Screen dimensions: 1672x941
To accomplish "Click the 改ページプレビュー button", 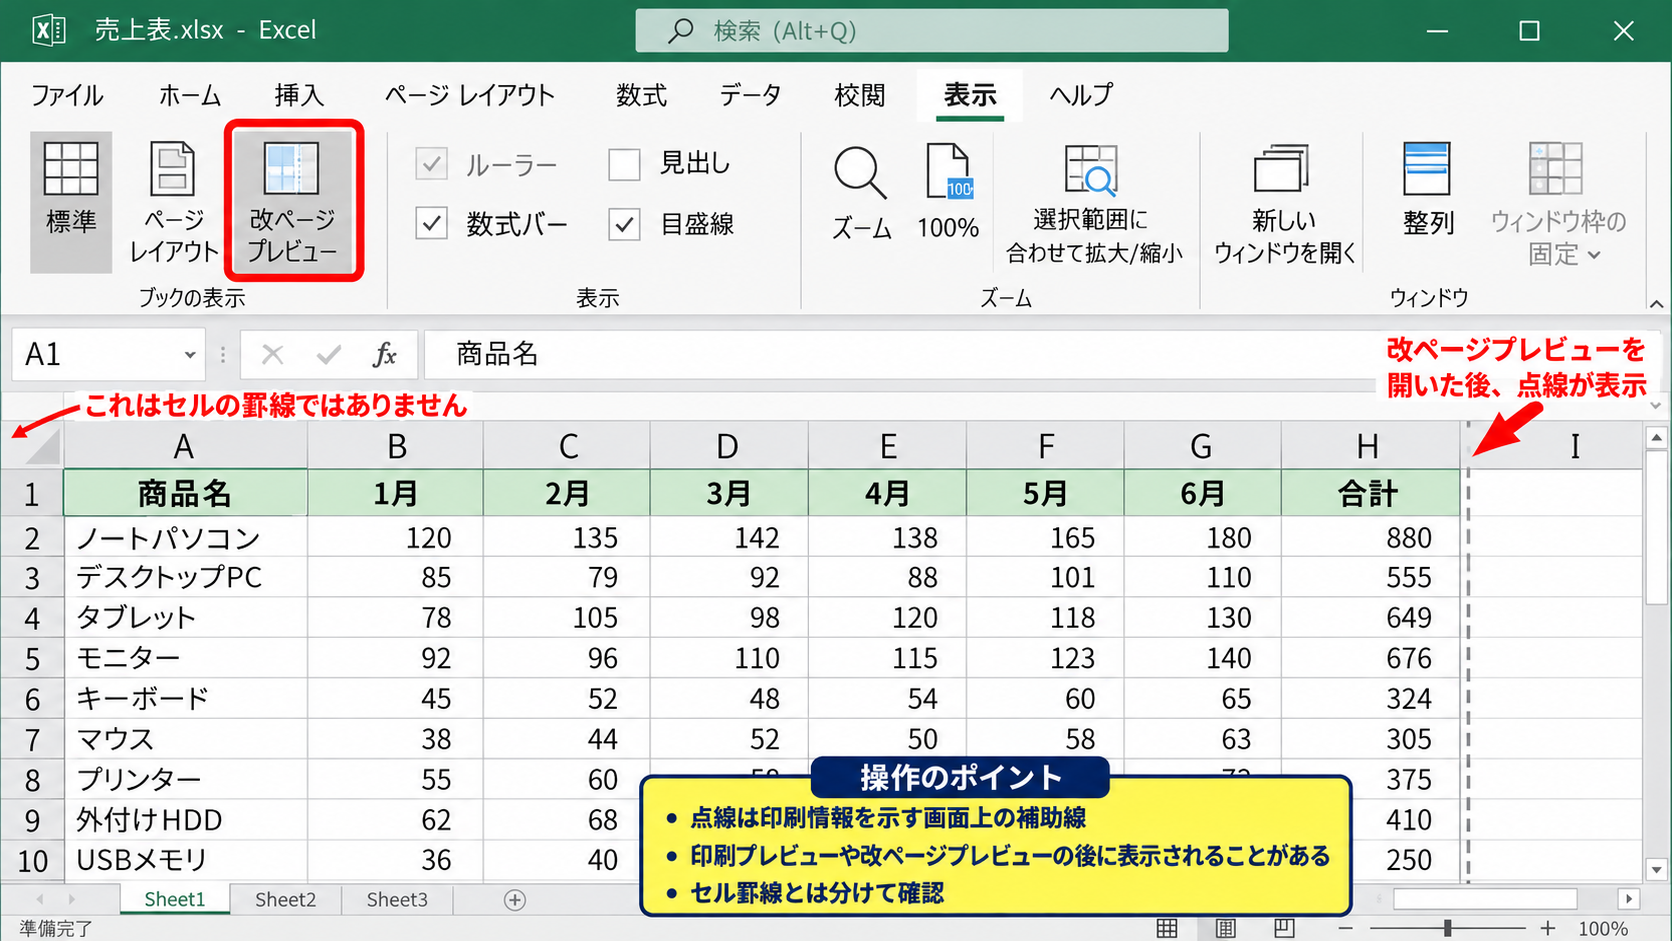I will [292, 201].
